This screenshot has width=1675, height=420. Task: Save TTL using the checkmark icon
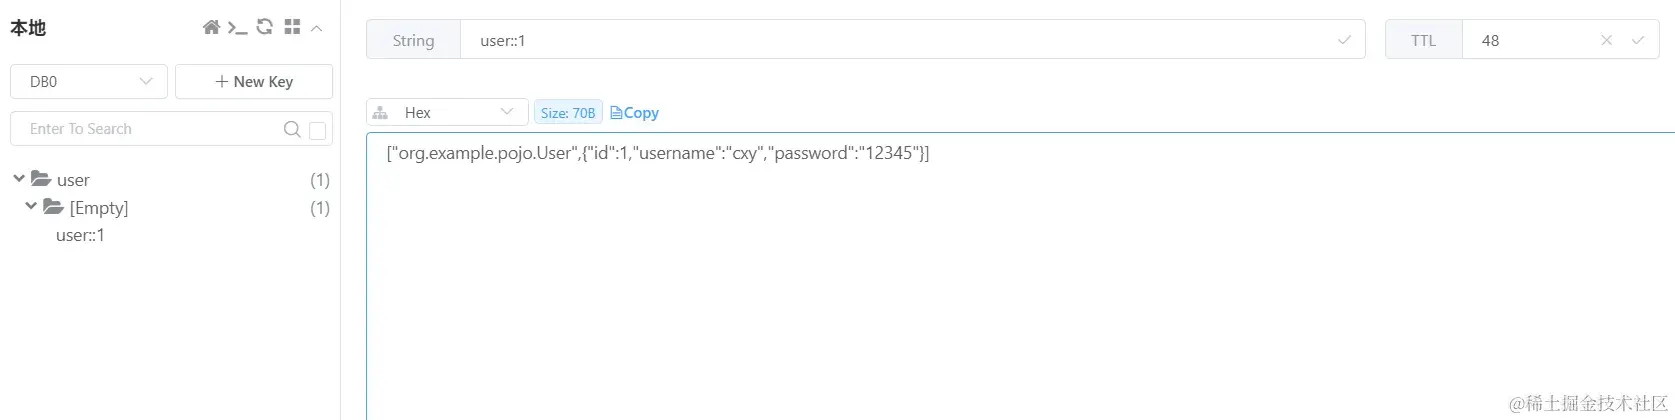coord(1638,40)
